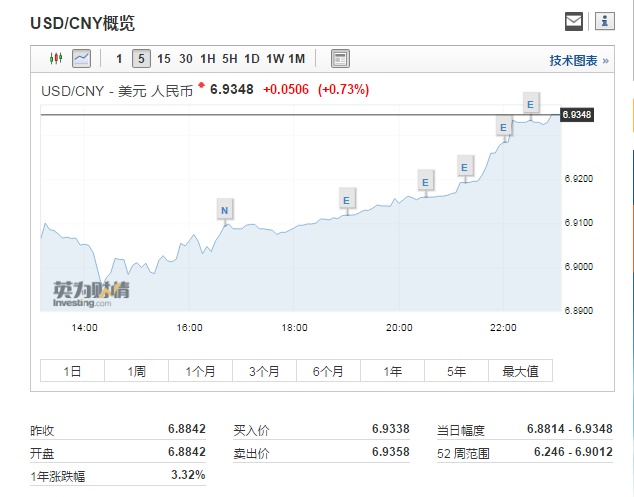
Task: Click the E event marker near 19:00
Action: click(346, 200)
